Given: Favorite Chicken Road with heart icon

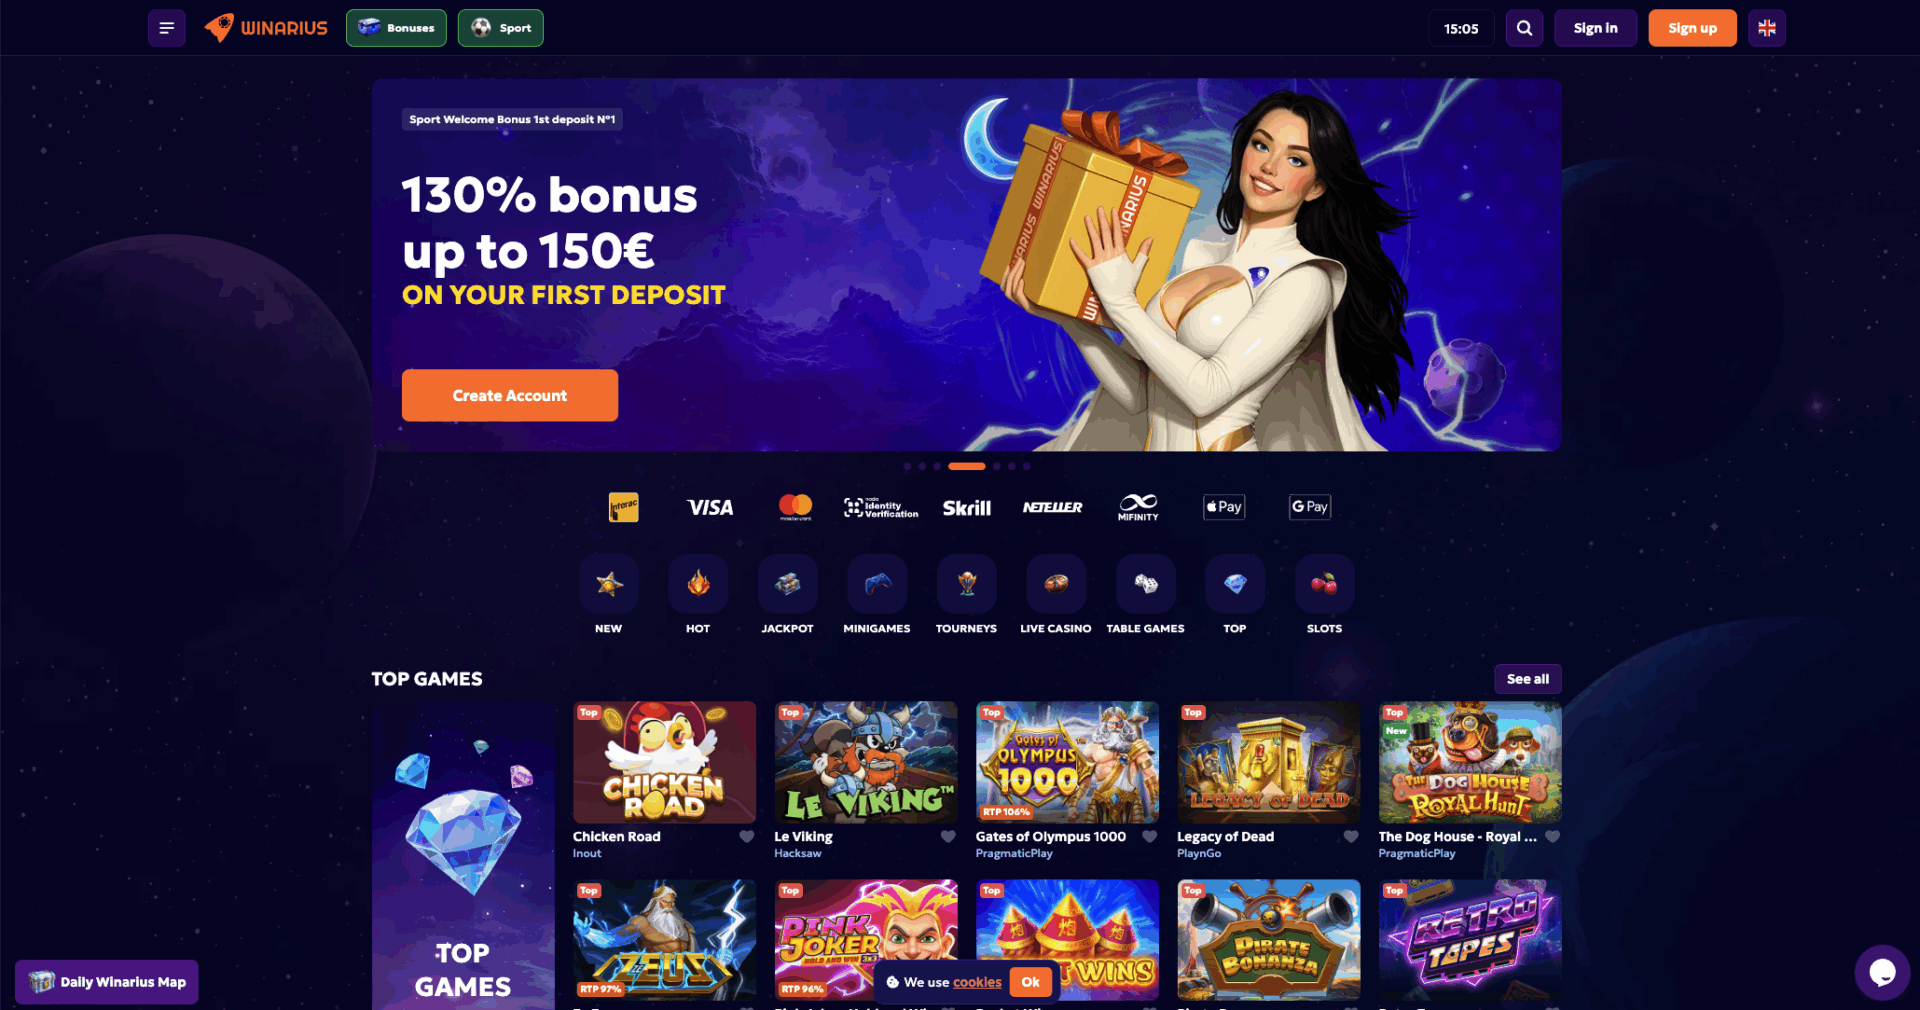Looking at the screenshot, I should tap(747, 837).
